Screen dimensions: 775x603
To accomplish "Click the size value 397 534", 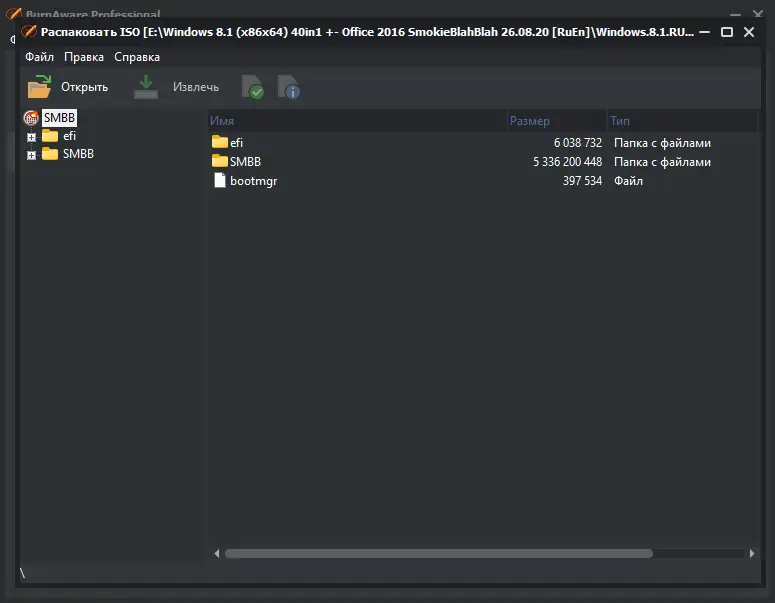I will 582,181.
